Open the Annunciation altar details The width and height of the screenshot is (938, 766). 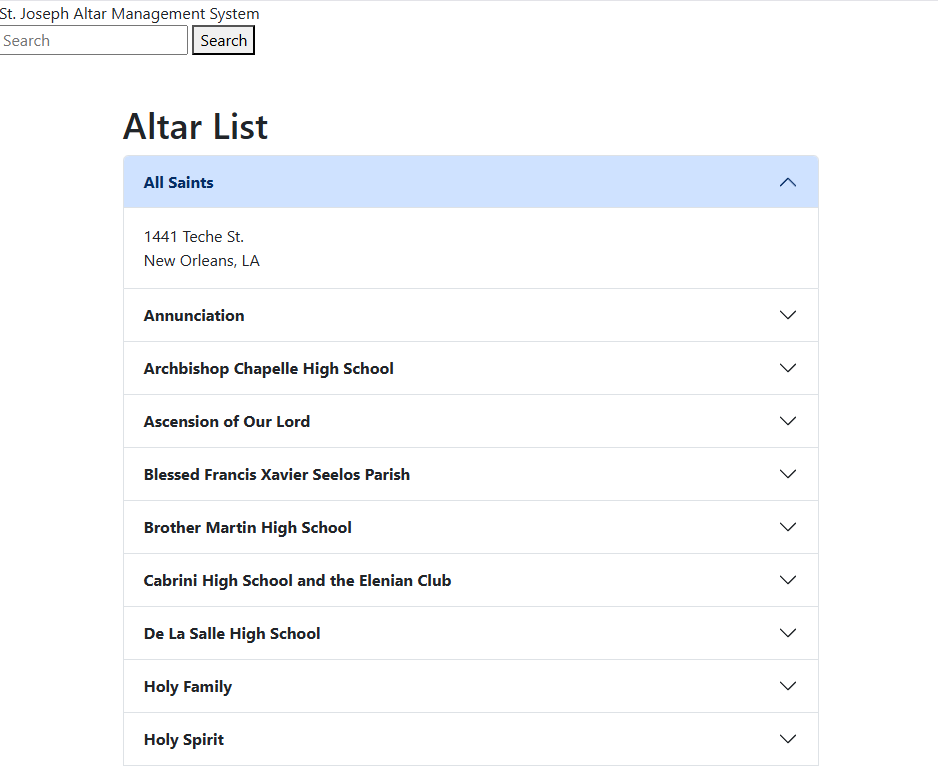(194, 315)
